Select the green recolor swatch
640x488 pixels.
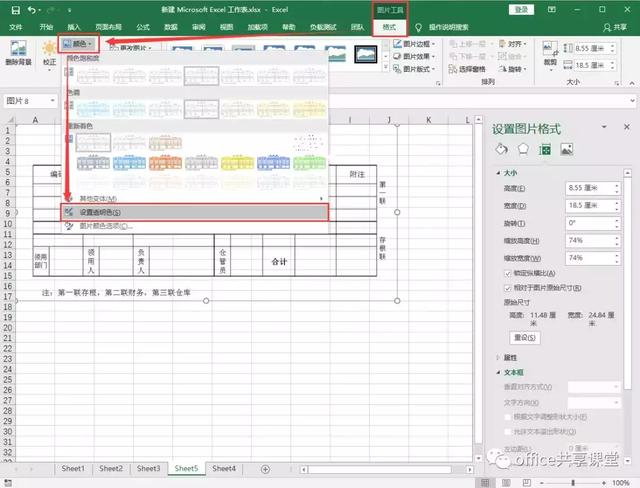coord(309,163)
